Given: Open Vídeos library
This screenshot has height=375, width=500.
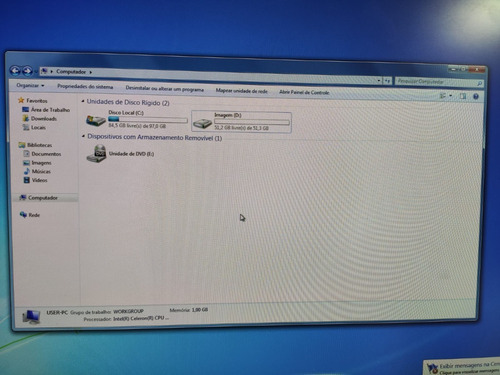Looking at the screenshot, I should (x=39, y=180).
